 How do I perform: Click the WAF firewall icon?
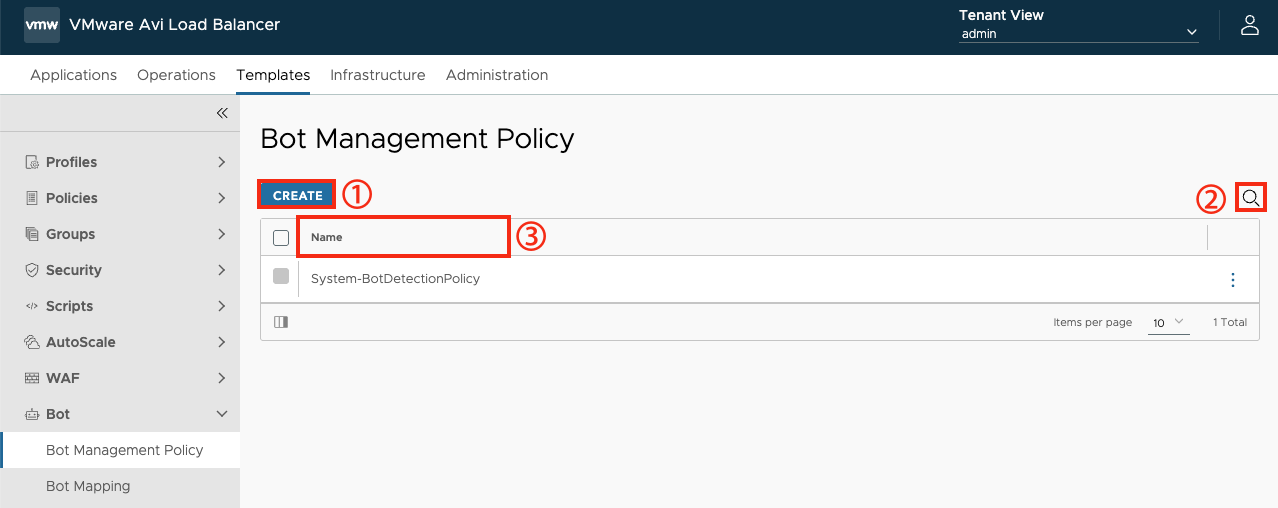[x=31, y=378]
